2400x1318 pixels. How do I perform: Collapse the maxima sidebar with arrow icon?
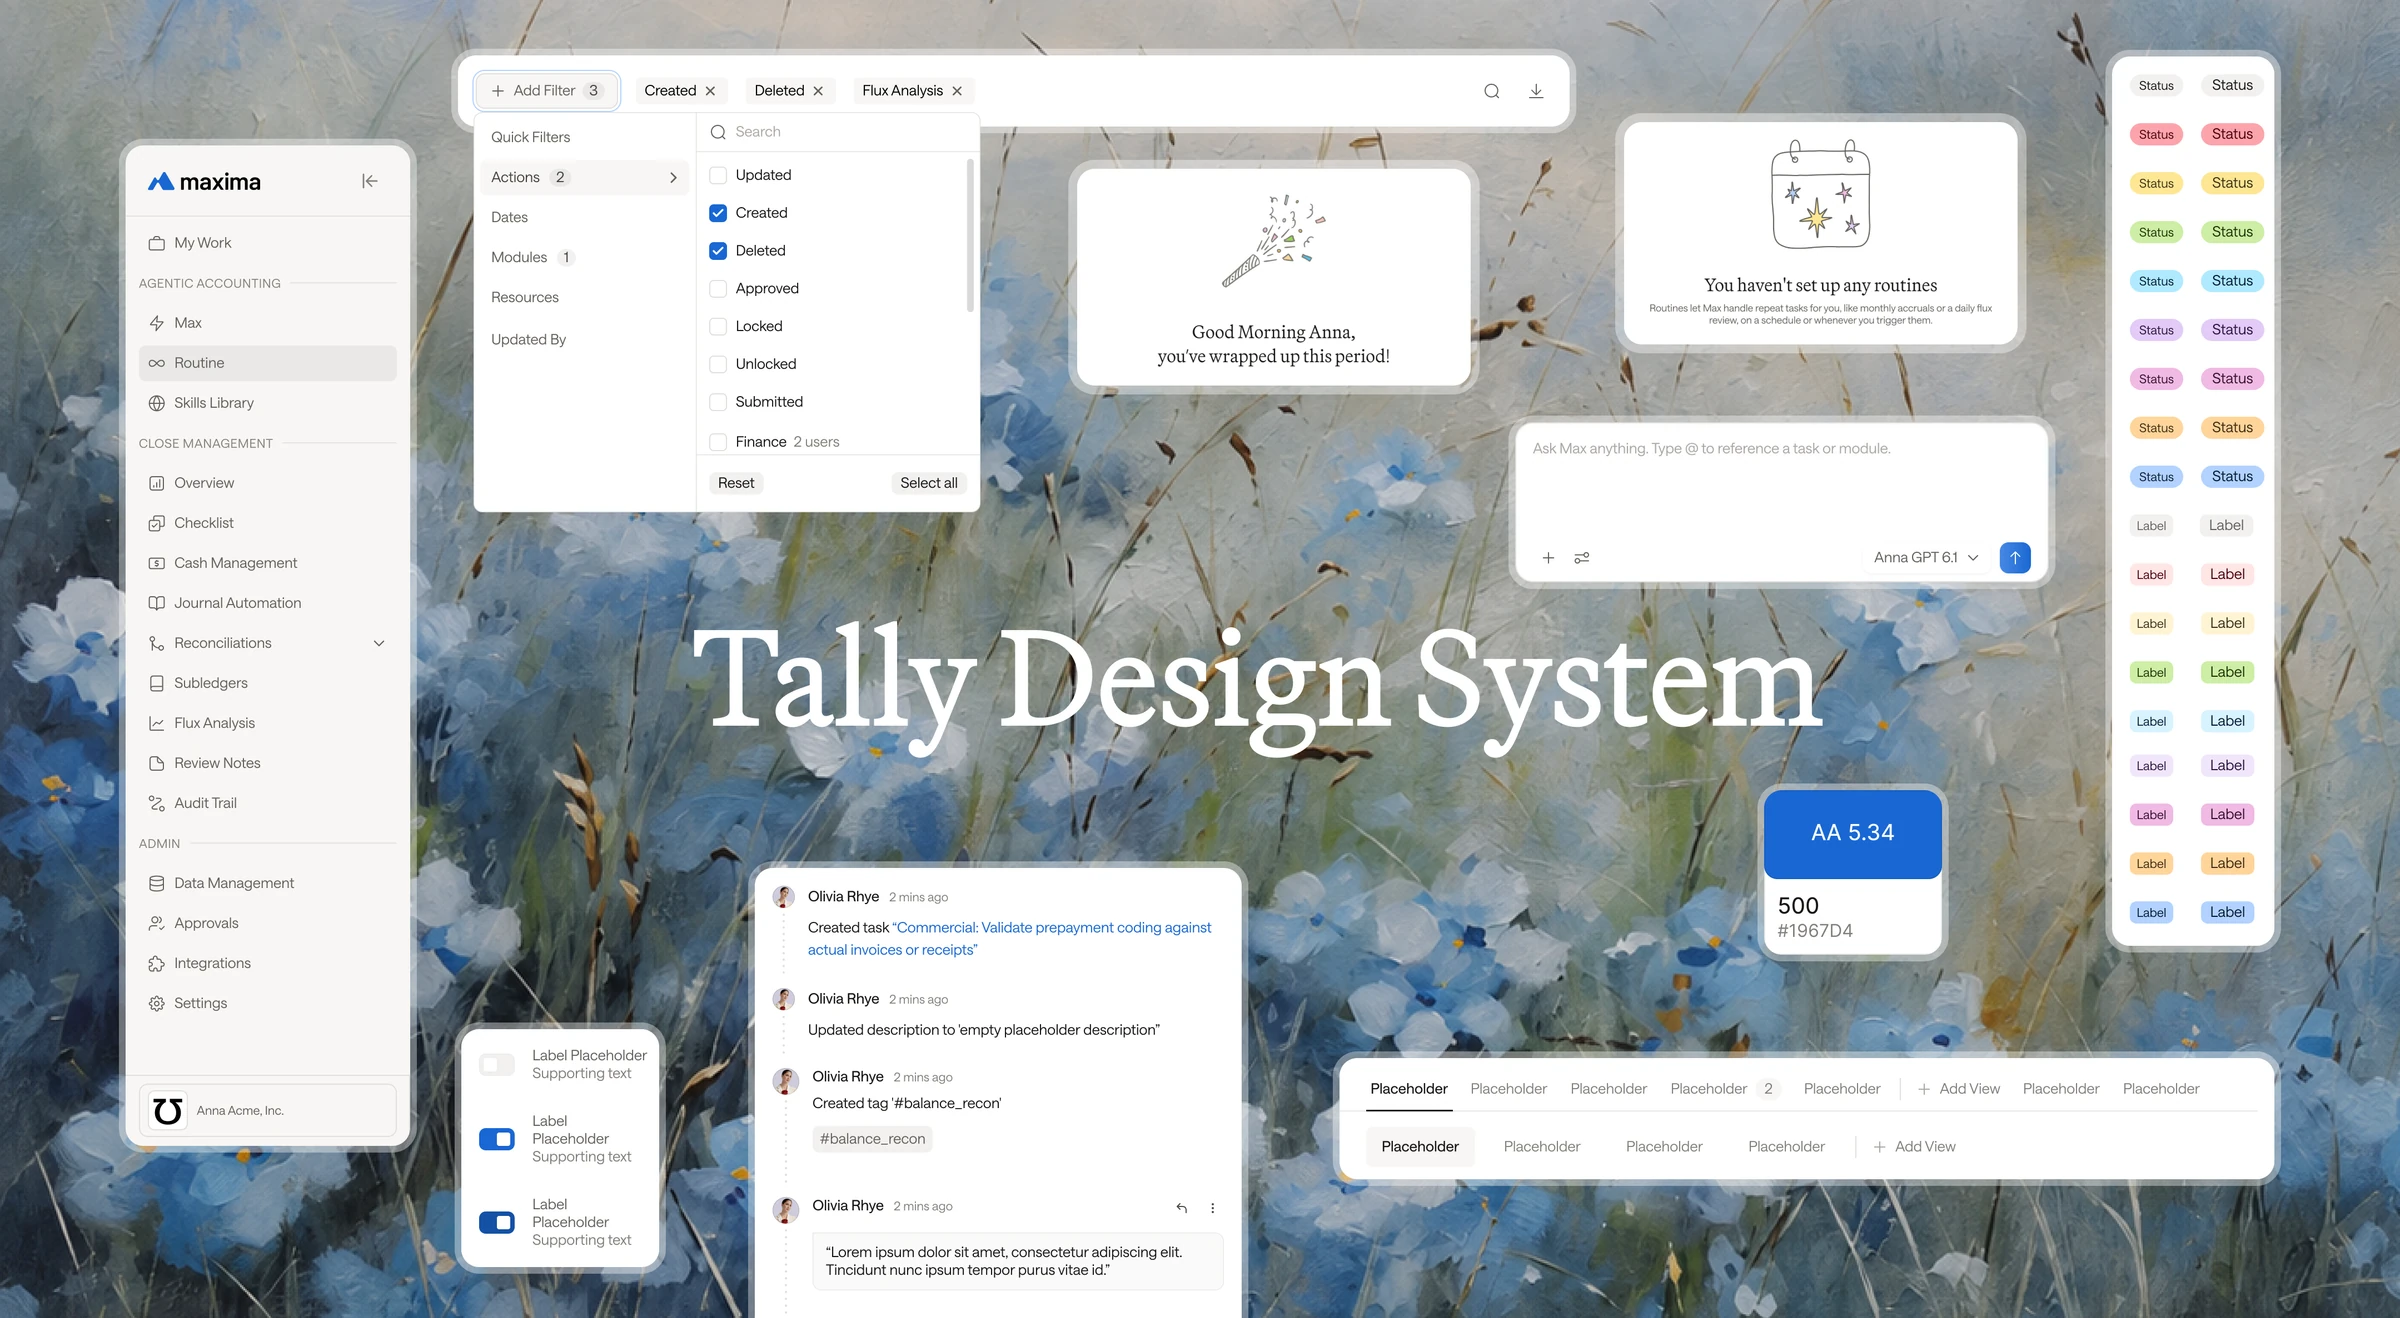coord(370,181)
